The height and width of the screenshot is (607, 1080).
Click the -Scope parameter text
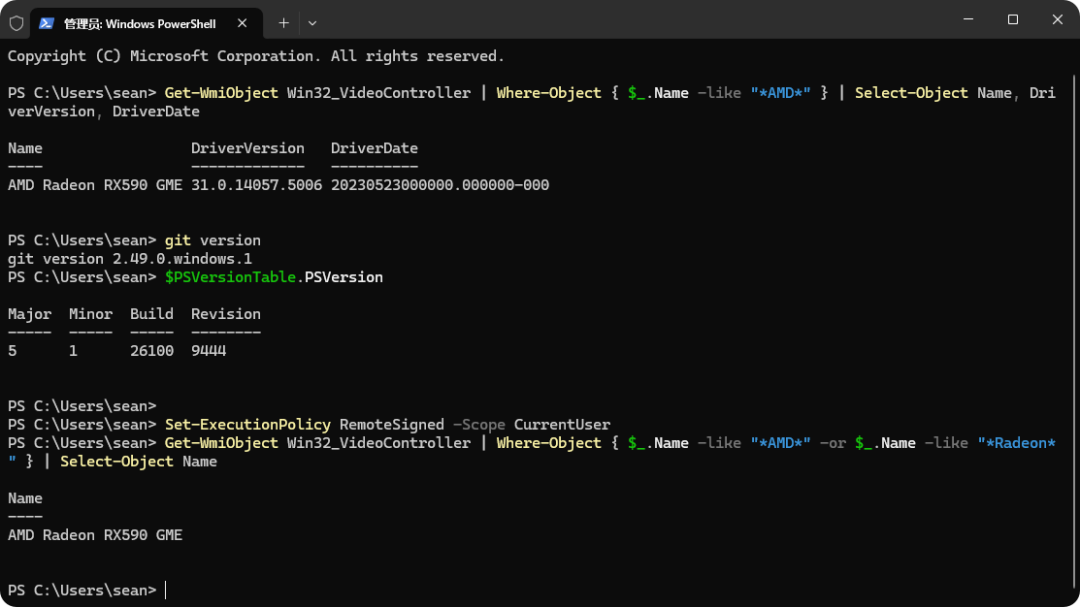479,425
